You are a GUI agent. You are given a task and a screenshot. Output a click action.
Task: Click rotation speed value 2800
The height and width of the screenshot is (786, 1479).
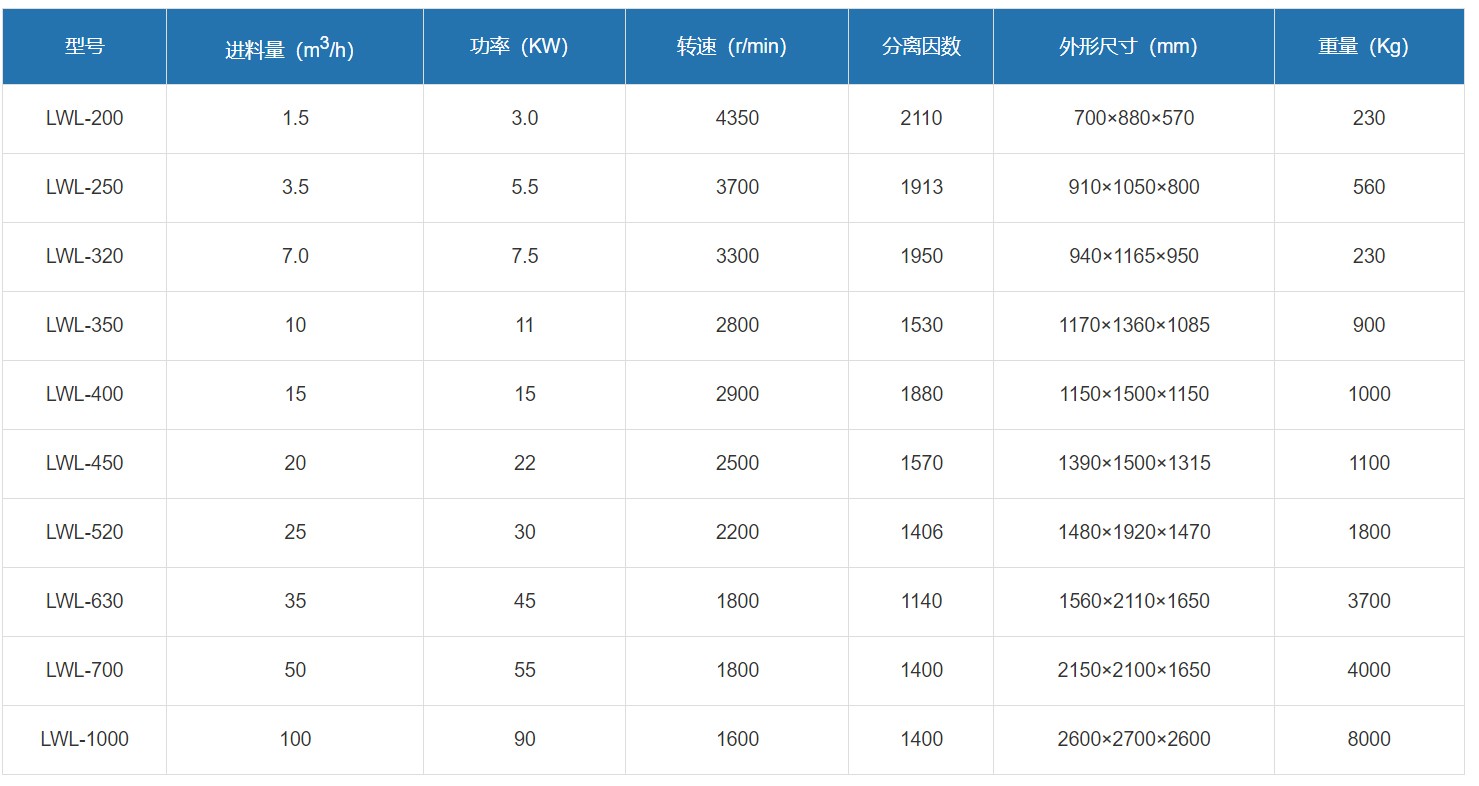pos(737,325)
